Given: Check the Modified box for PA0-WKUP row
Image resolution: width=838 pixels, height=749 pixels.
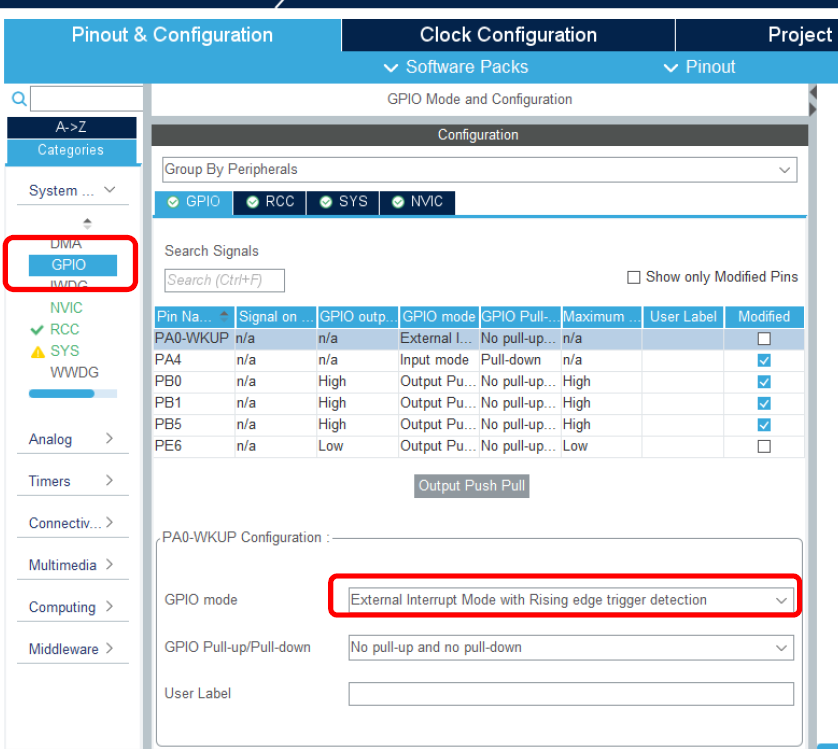Looking at the screenshot, I should click(x=764, y=339).
